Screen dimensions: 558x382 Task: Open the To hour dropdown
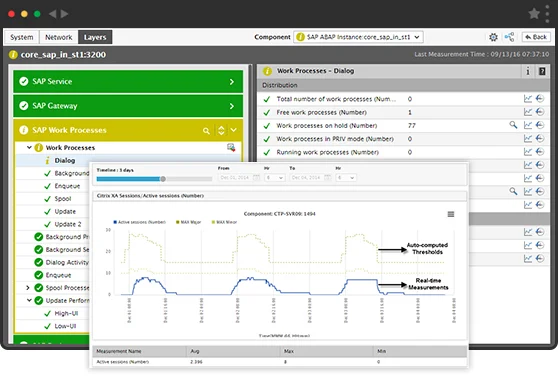coord(346,177)
